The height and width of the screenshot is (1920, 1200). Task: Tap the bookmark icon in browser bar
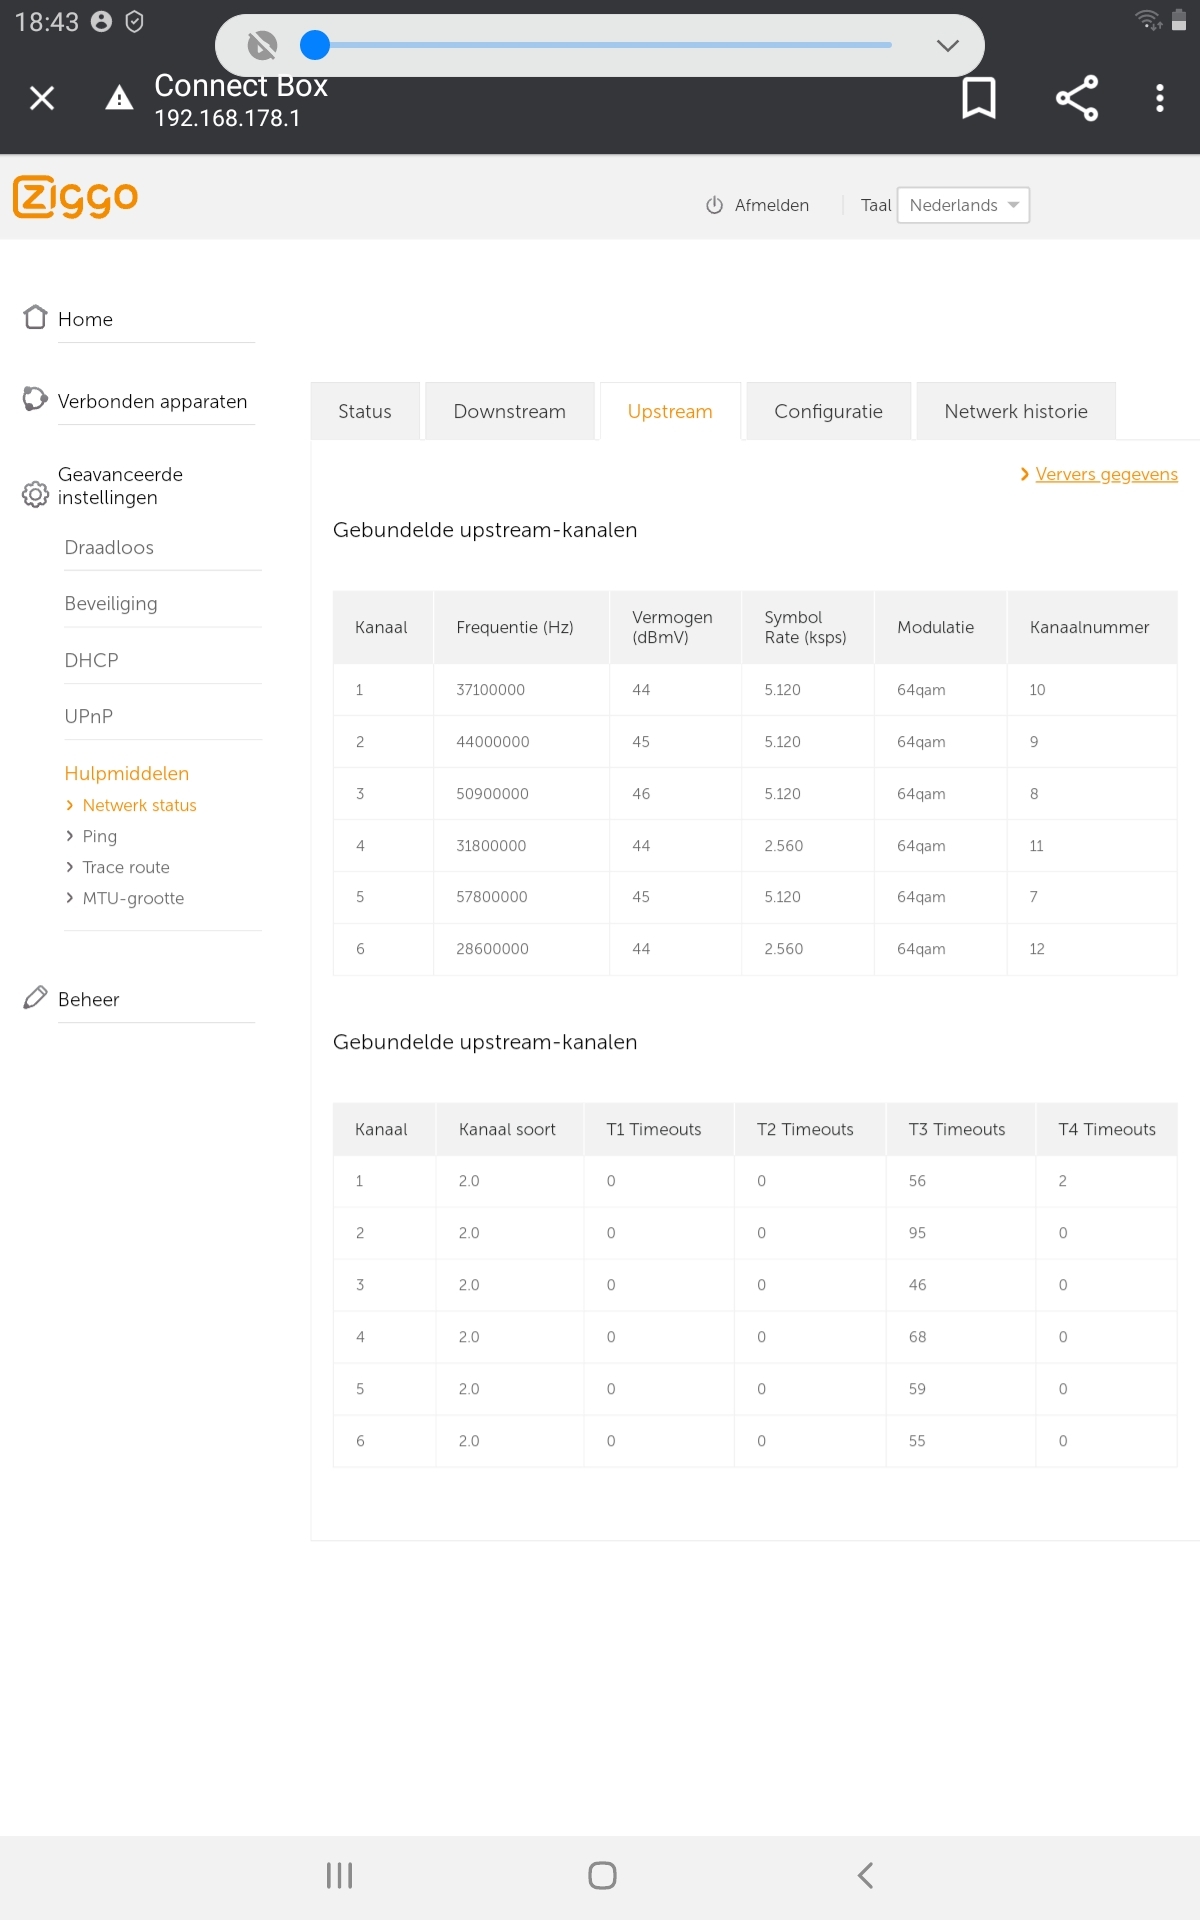(978, 98)
